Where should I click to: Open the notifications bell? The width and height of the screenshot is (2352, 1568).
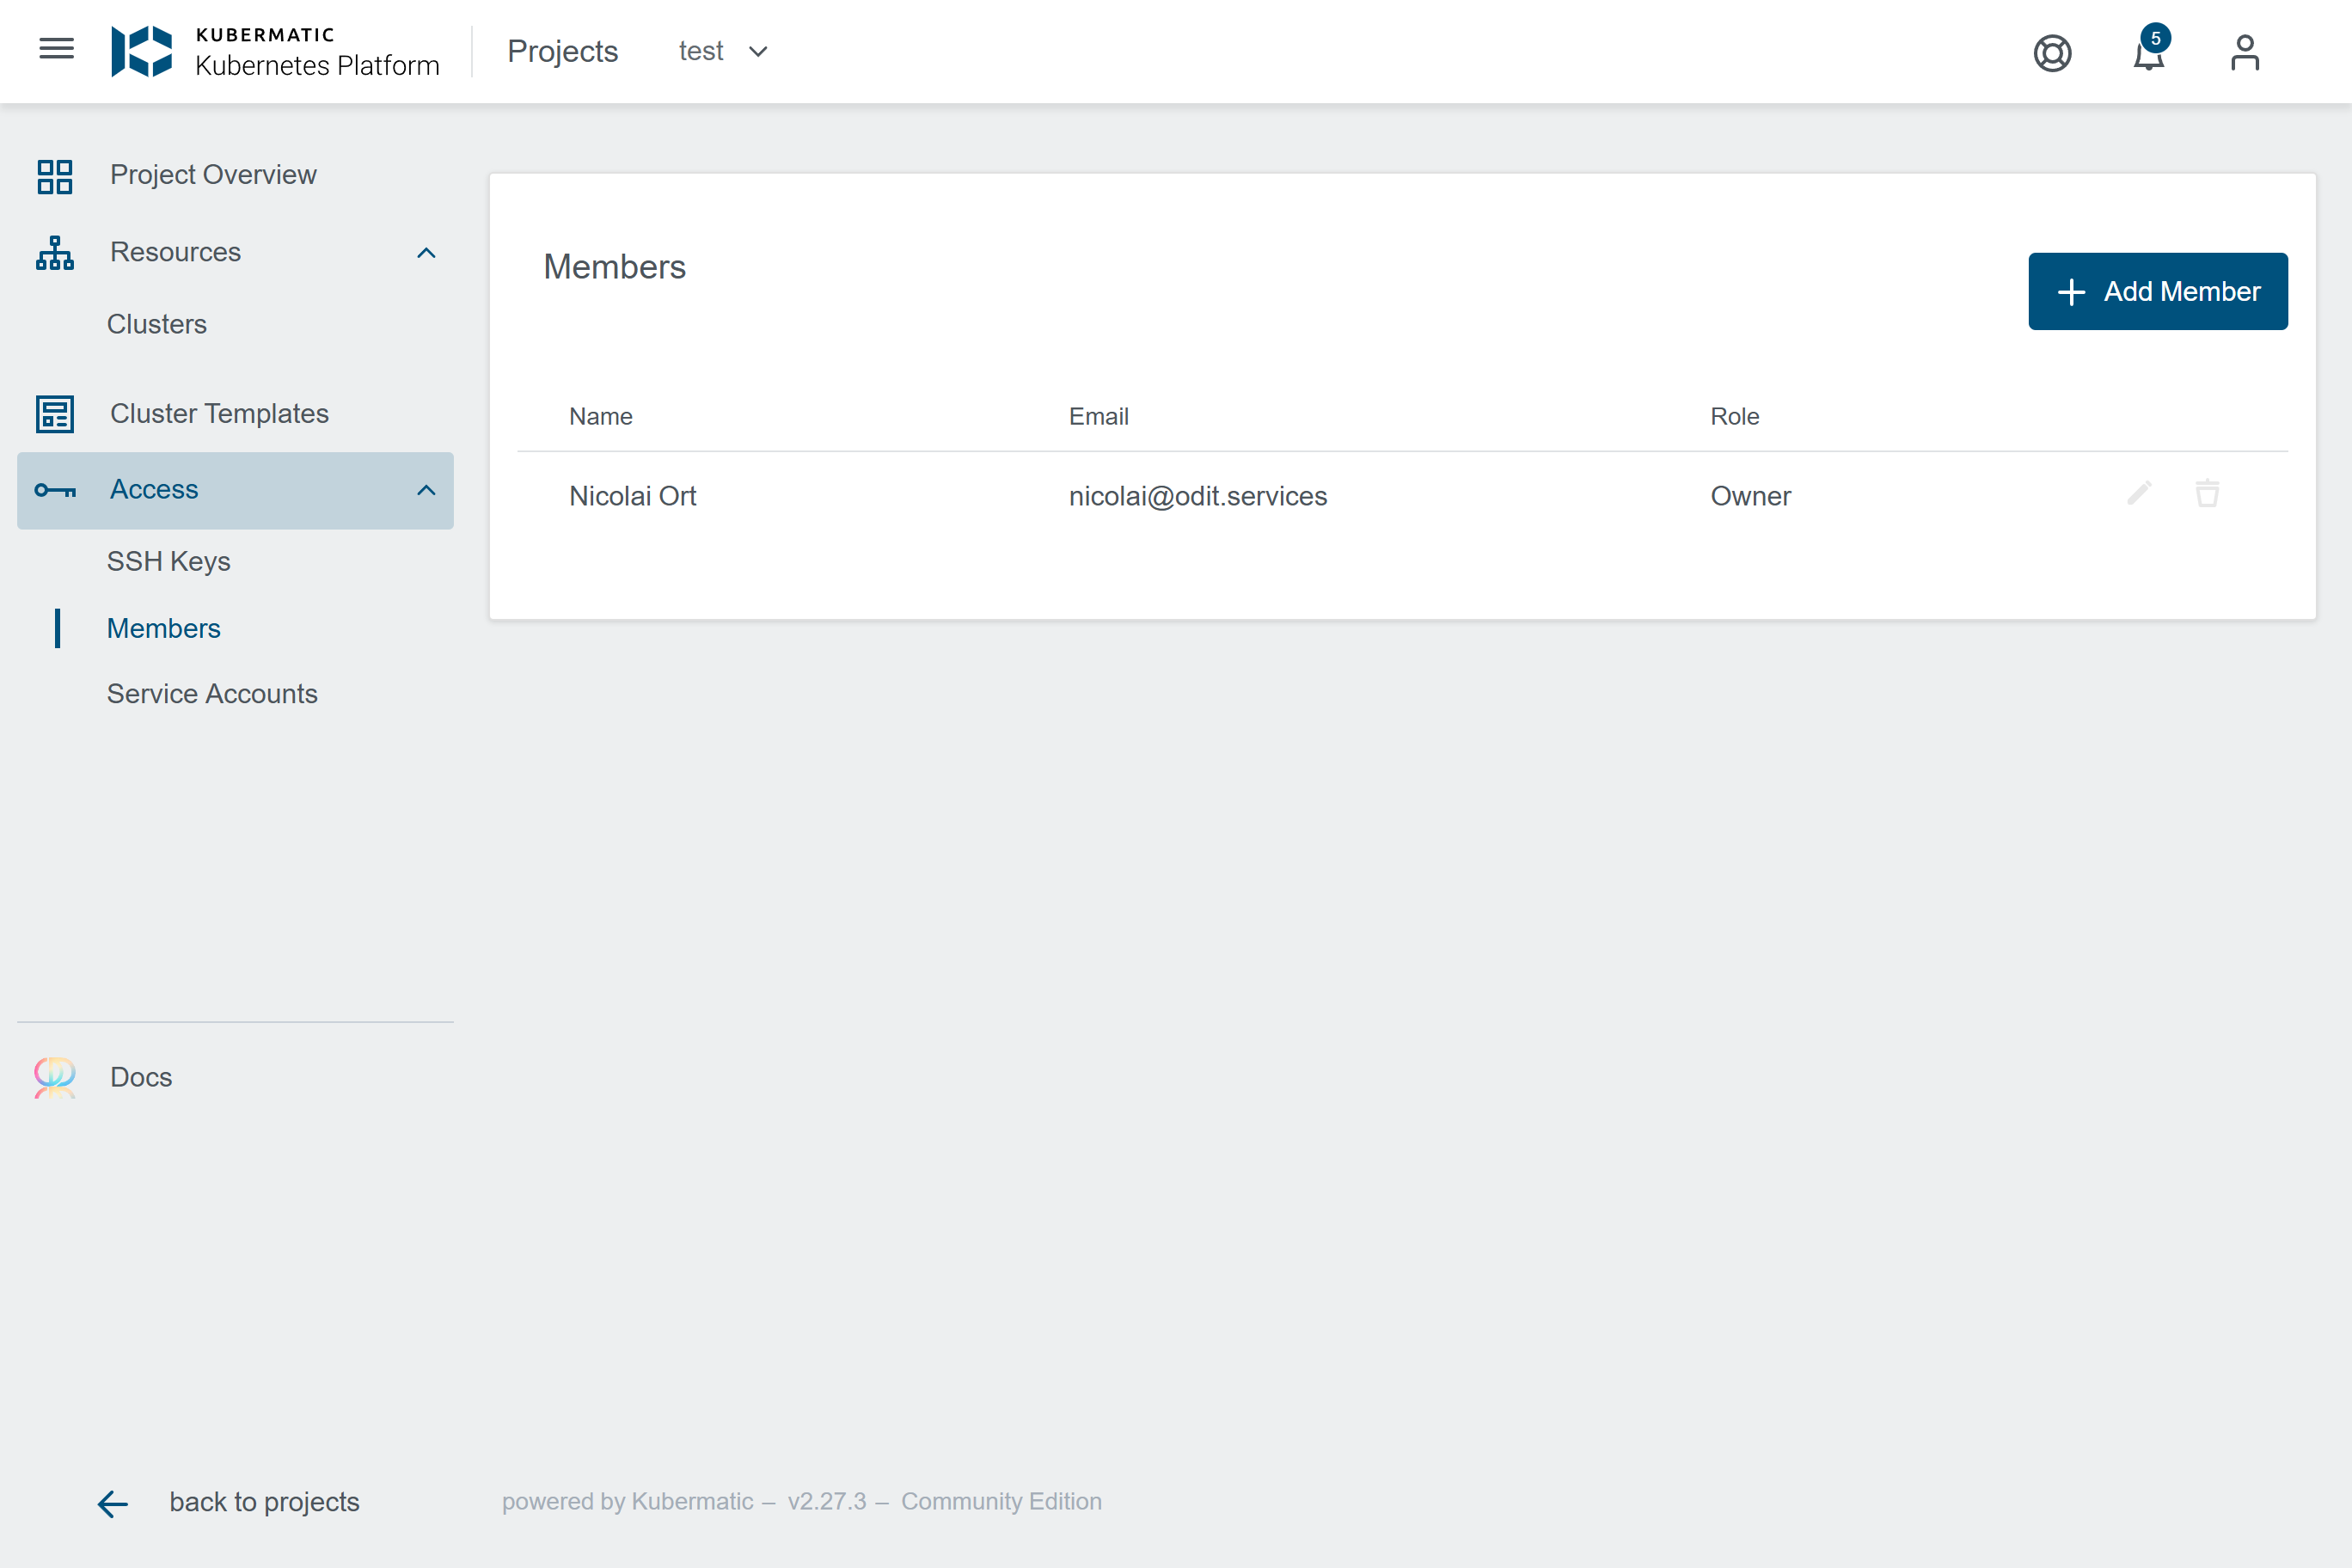click(2148, 54)
